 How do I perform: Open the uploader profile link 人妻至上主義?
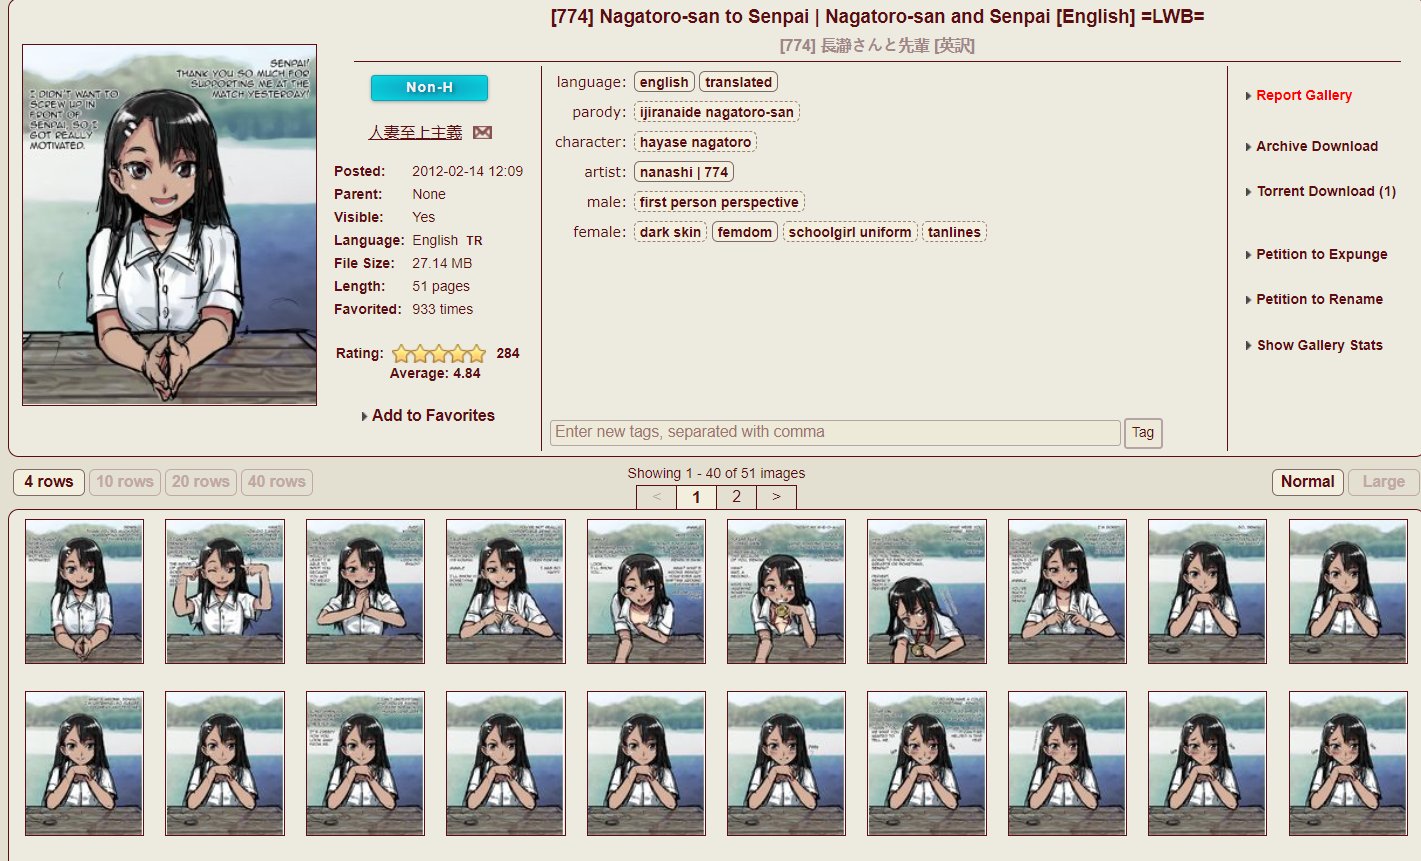pyautogui.click(x=415, y=132)
